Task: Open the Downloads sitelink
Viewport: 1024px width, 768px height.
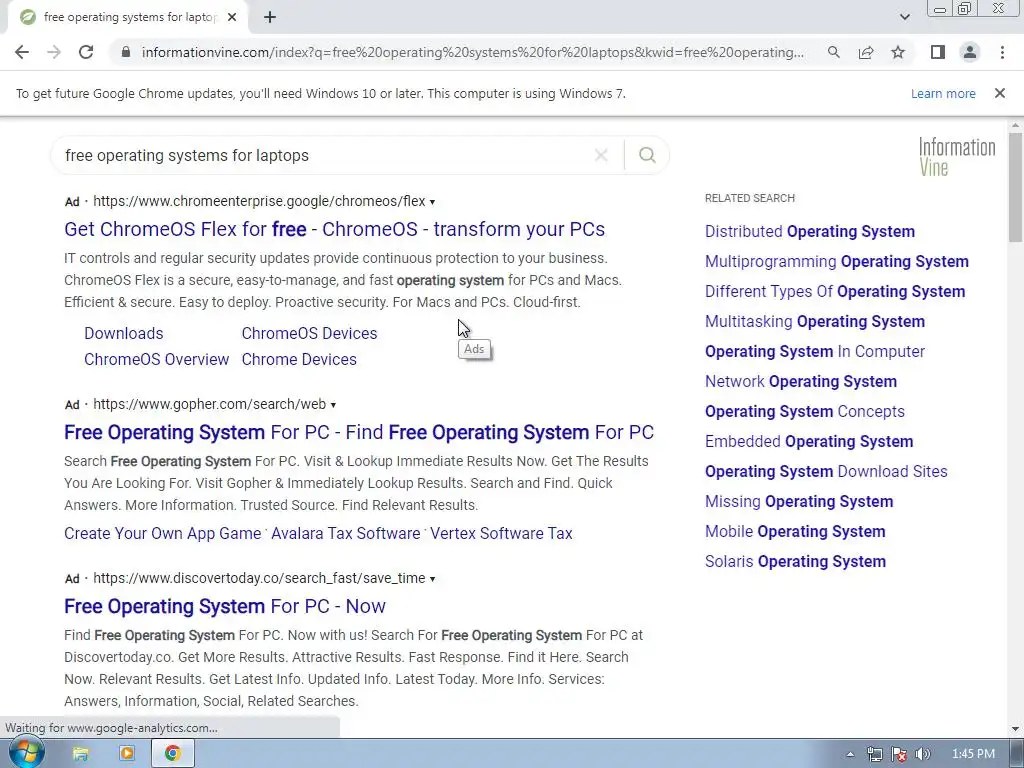Action: (x=123, y=333)
